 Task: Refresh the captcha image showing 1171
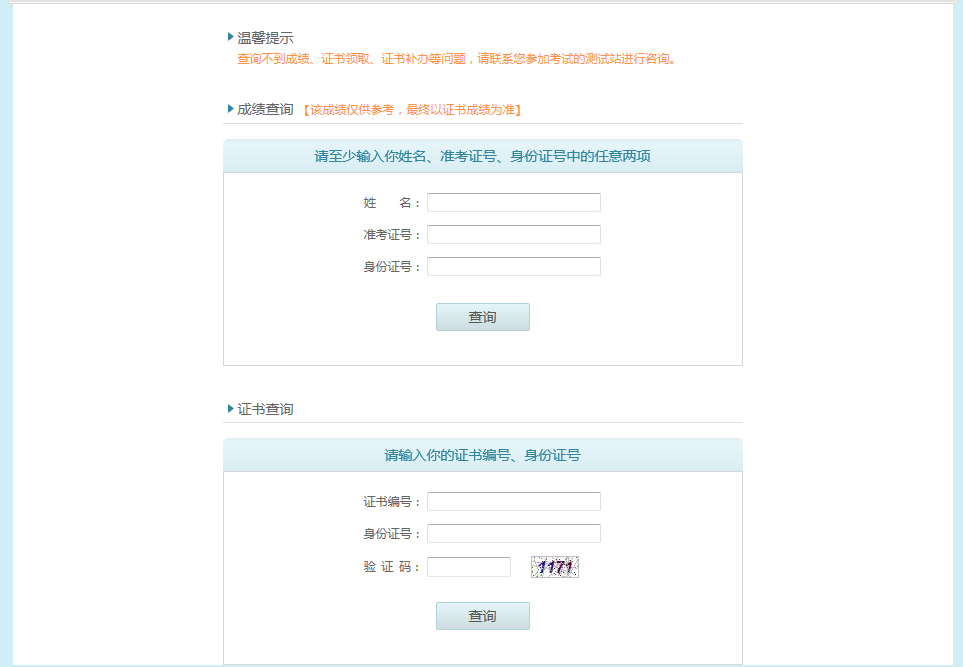pyautogui.click(x=555, y=567)
